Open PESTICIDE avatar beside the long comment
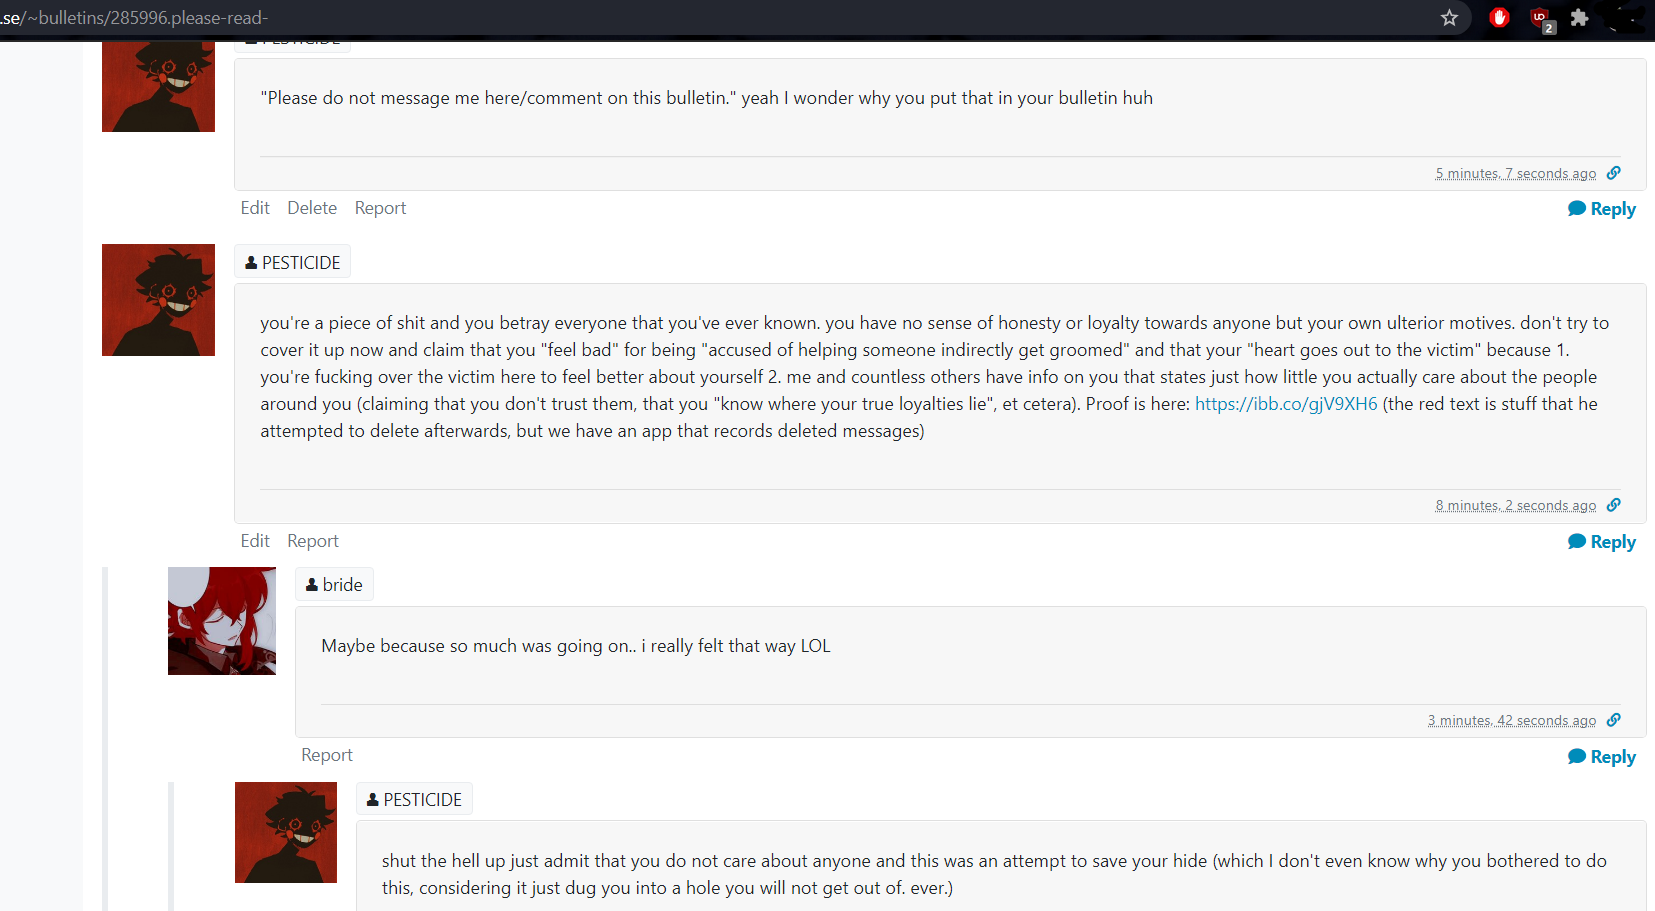1655x911 pixels. click(x=158, y=300)
